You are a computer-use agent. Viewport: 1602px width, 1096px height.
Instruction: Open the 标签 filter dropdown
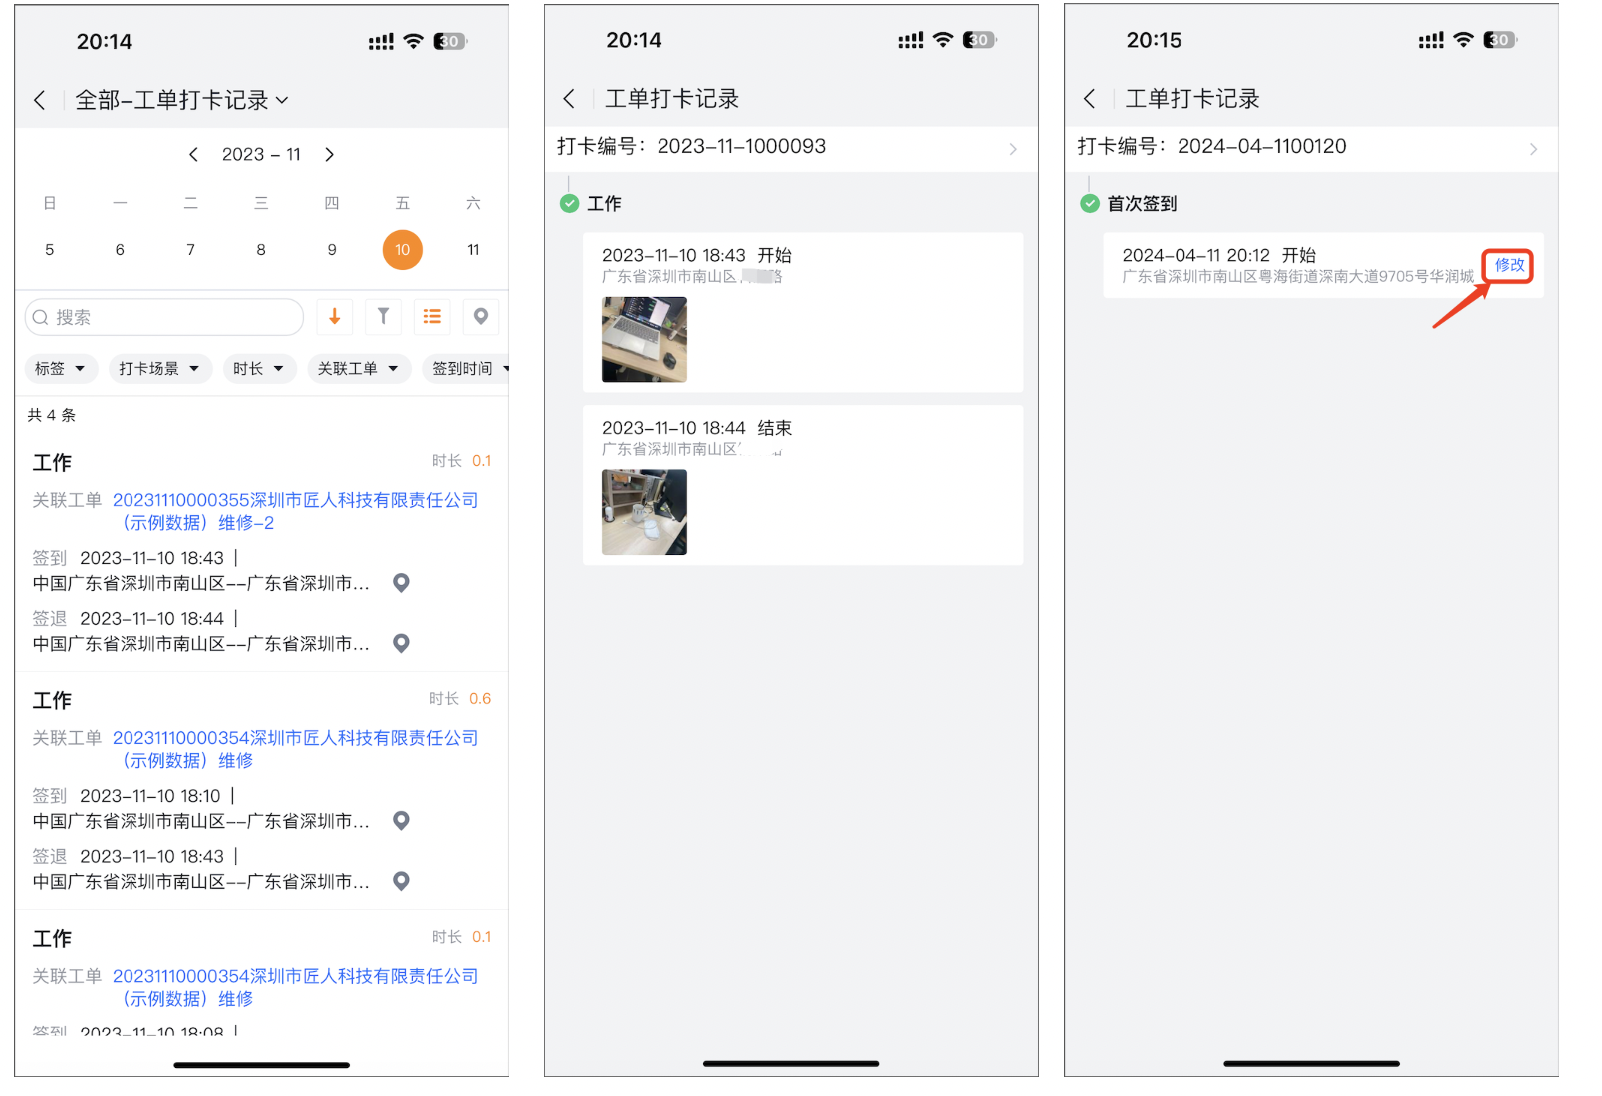61,368
